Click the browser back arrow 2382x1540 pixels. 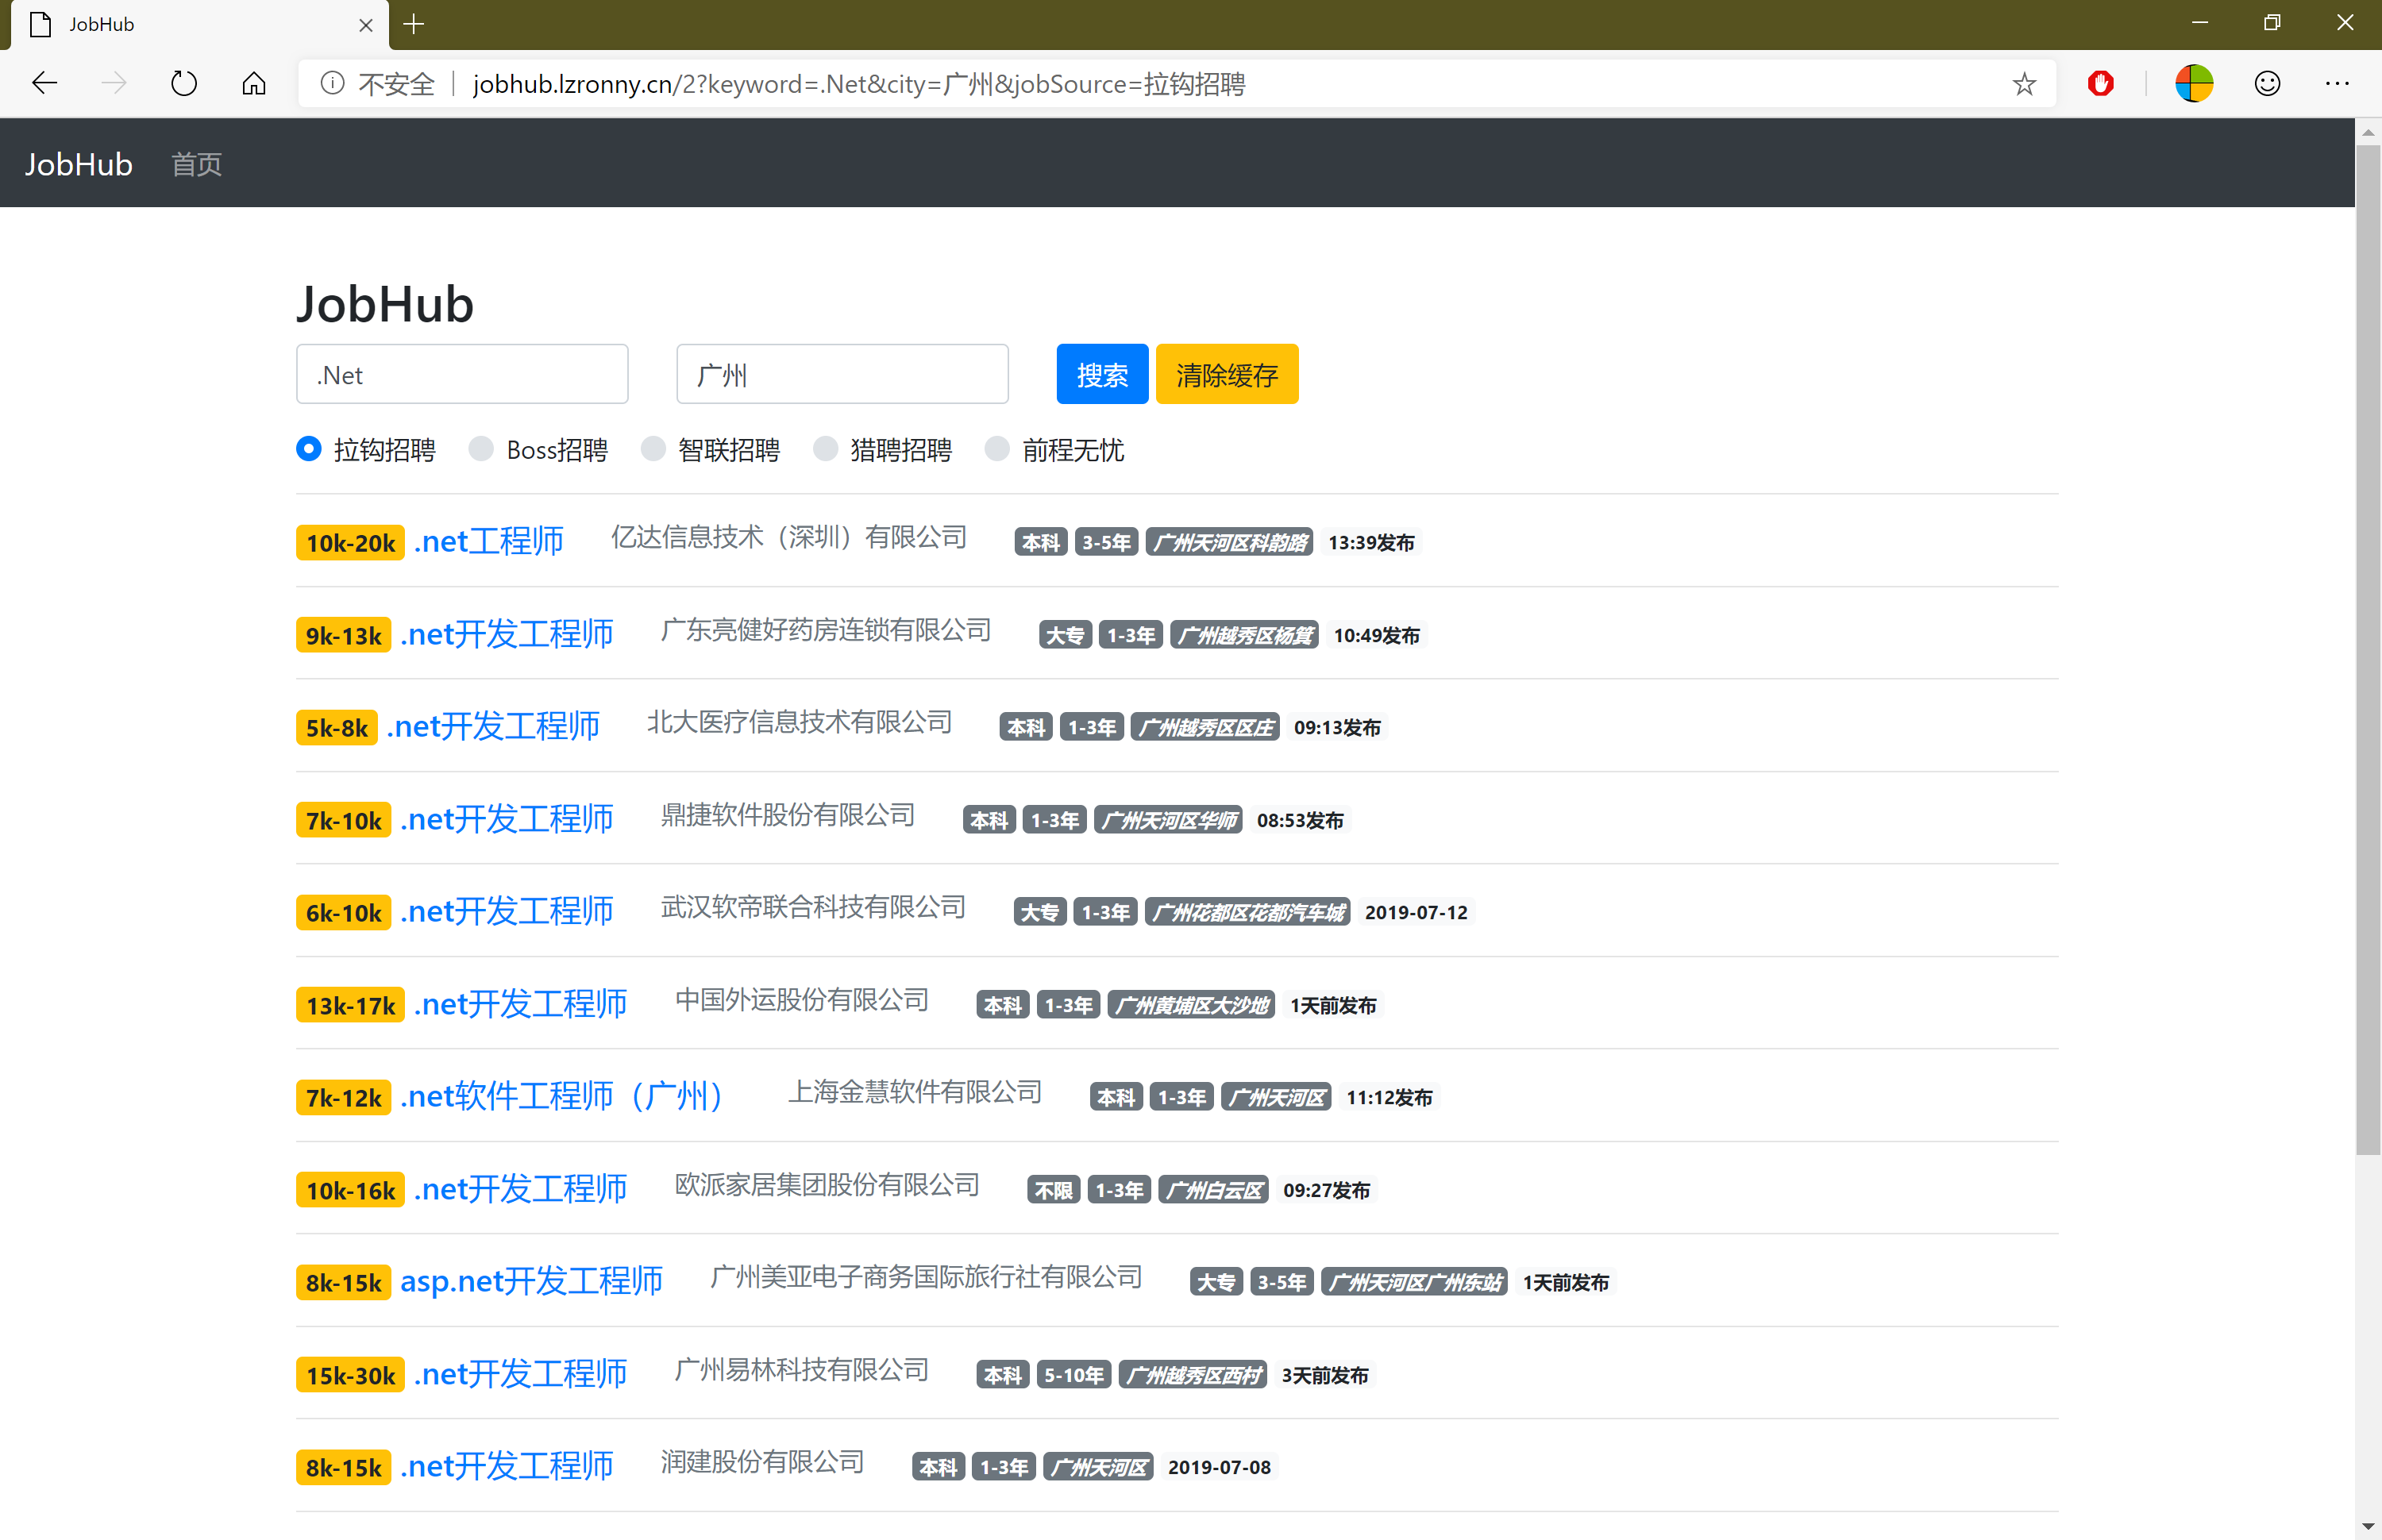[x=45, y=83]
